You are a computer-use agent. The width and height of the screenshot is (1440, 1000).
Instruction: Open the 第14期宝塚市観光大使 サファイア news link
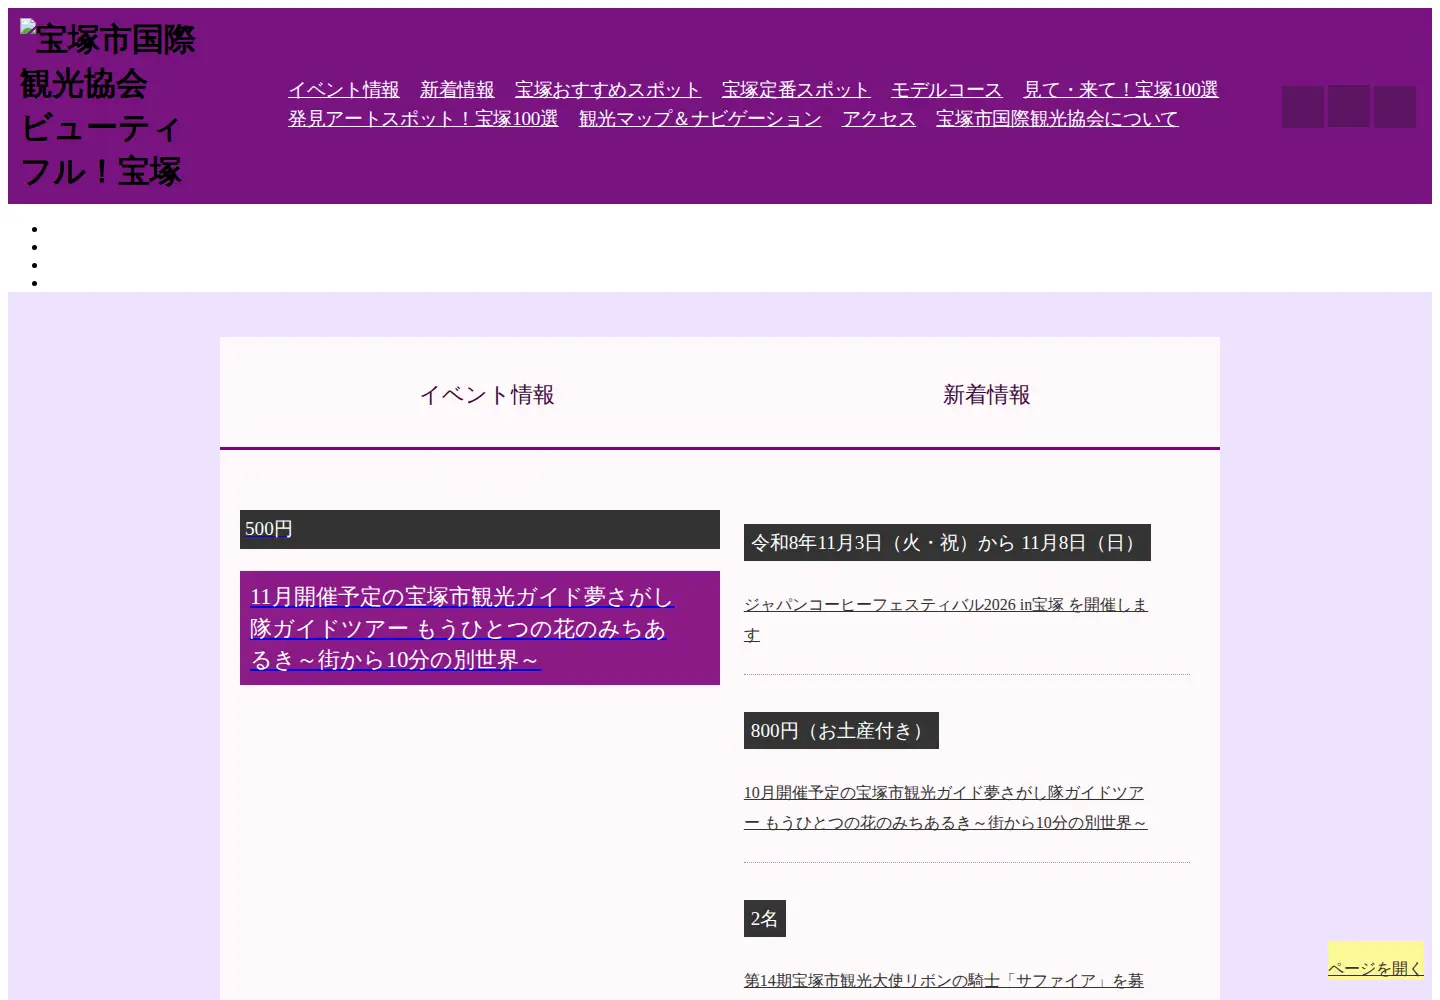pyautogui.click(x=944, y=981)
